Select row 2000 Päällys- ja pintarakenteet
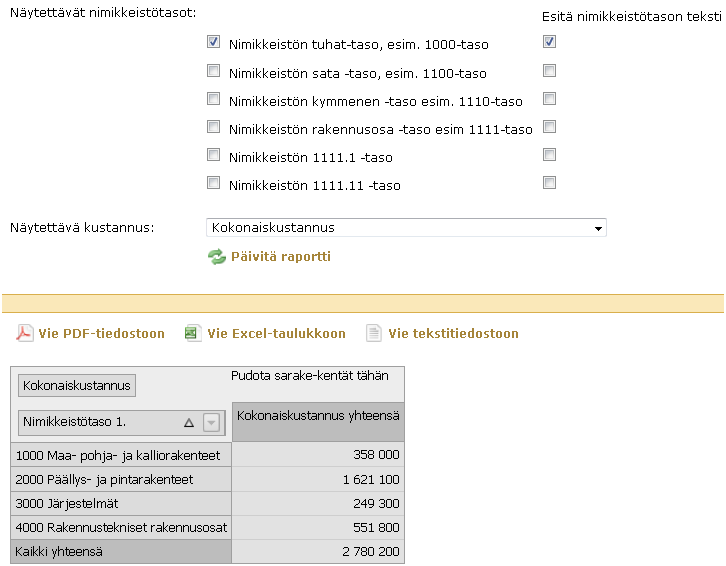The image size is (726, 566). 120,480
